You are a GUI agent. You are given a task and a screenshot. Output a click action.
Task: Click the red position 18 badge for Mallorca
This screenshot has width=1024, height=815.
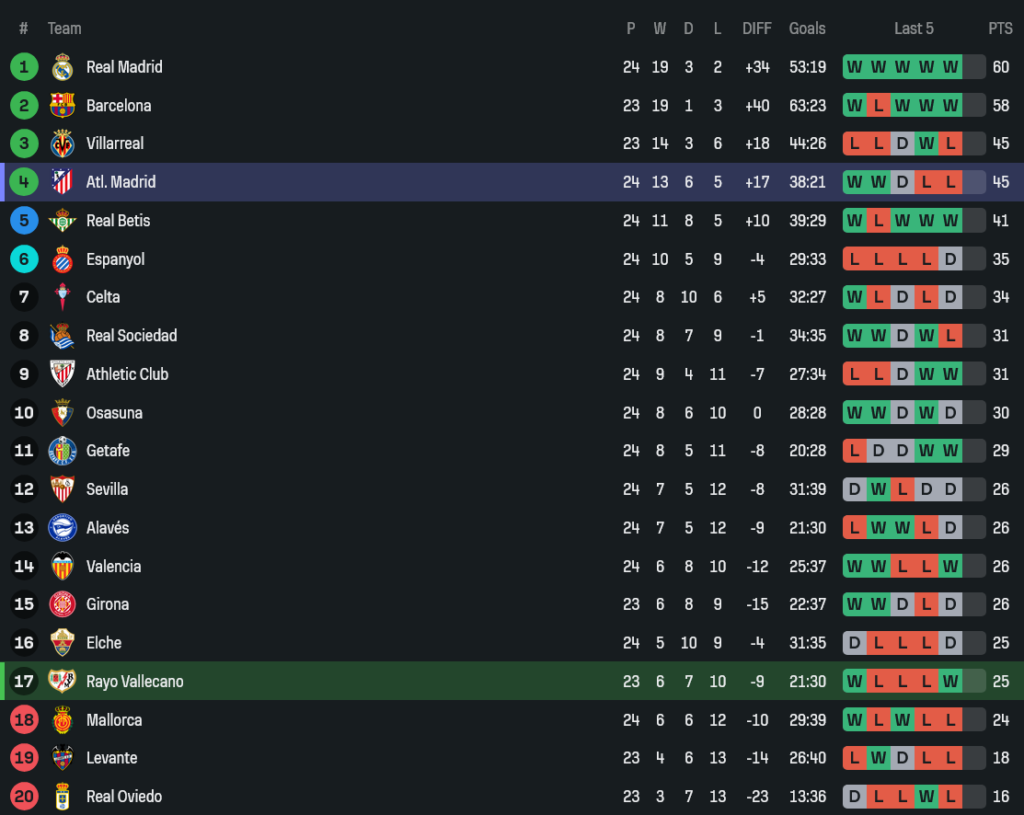(24, 720)
